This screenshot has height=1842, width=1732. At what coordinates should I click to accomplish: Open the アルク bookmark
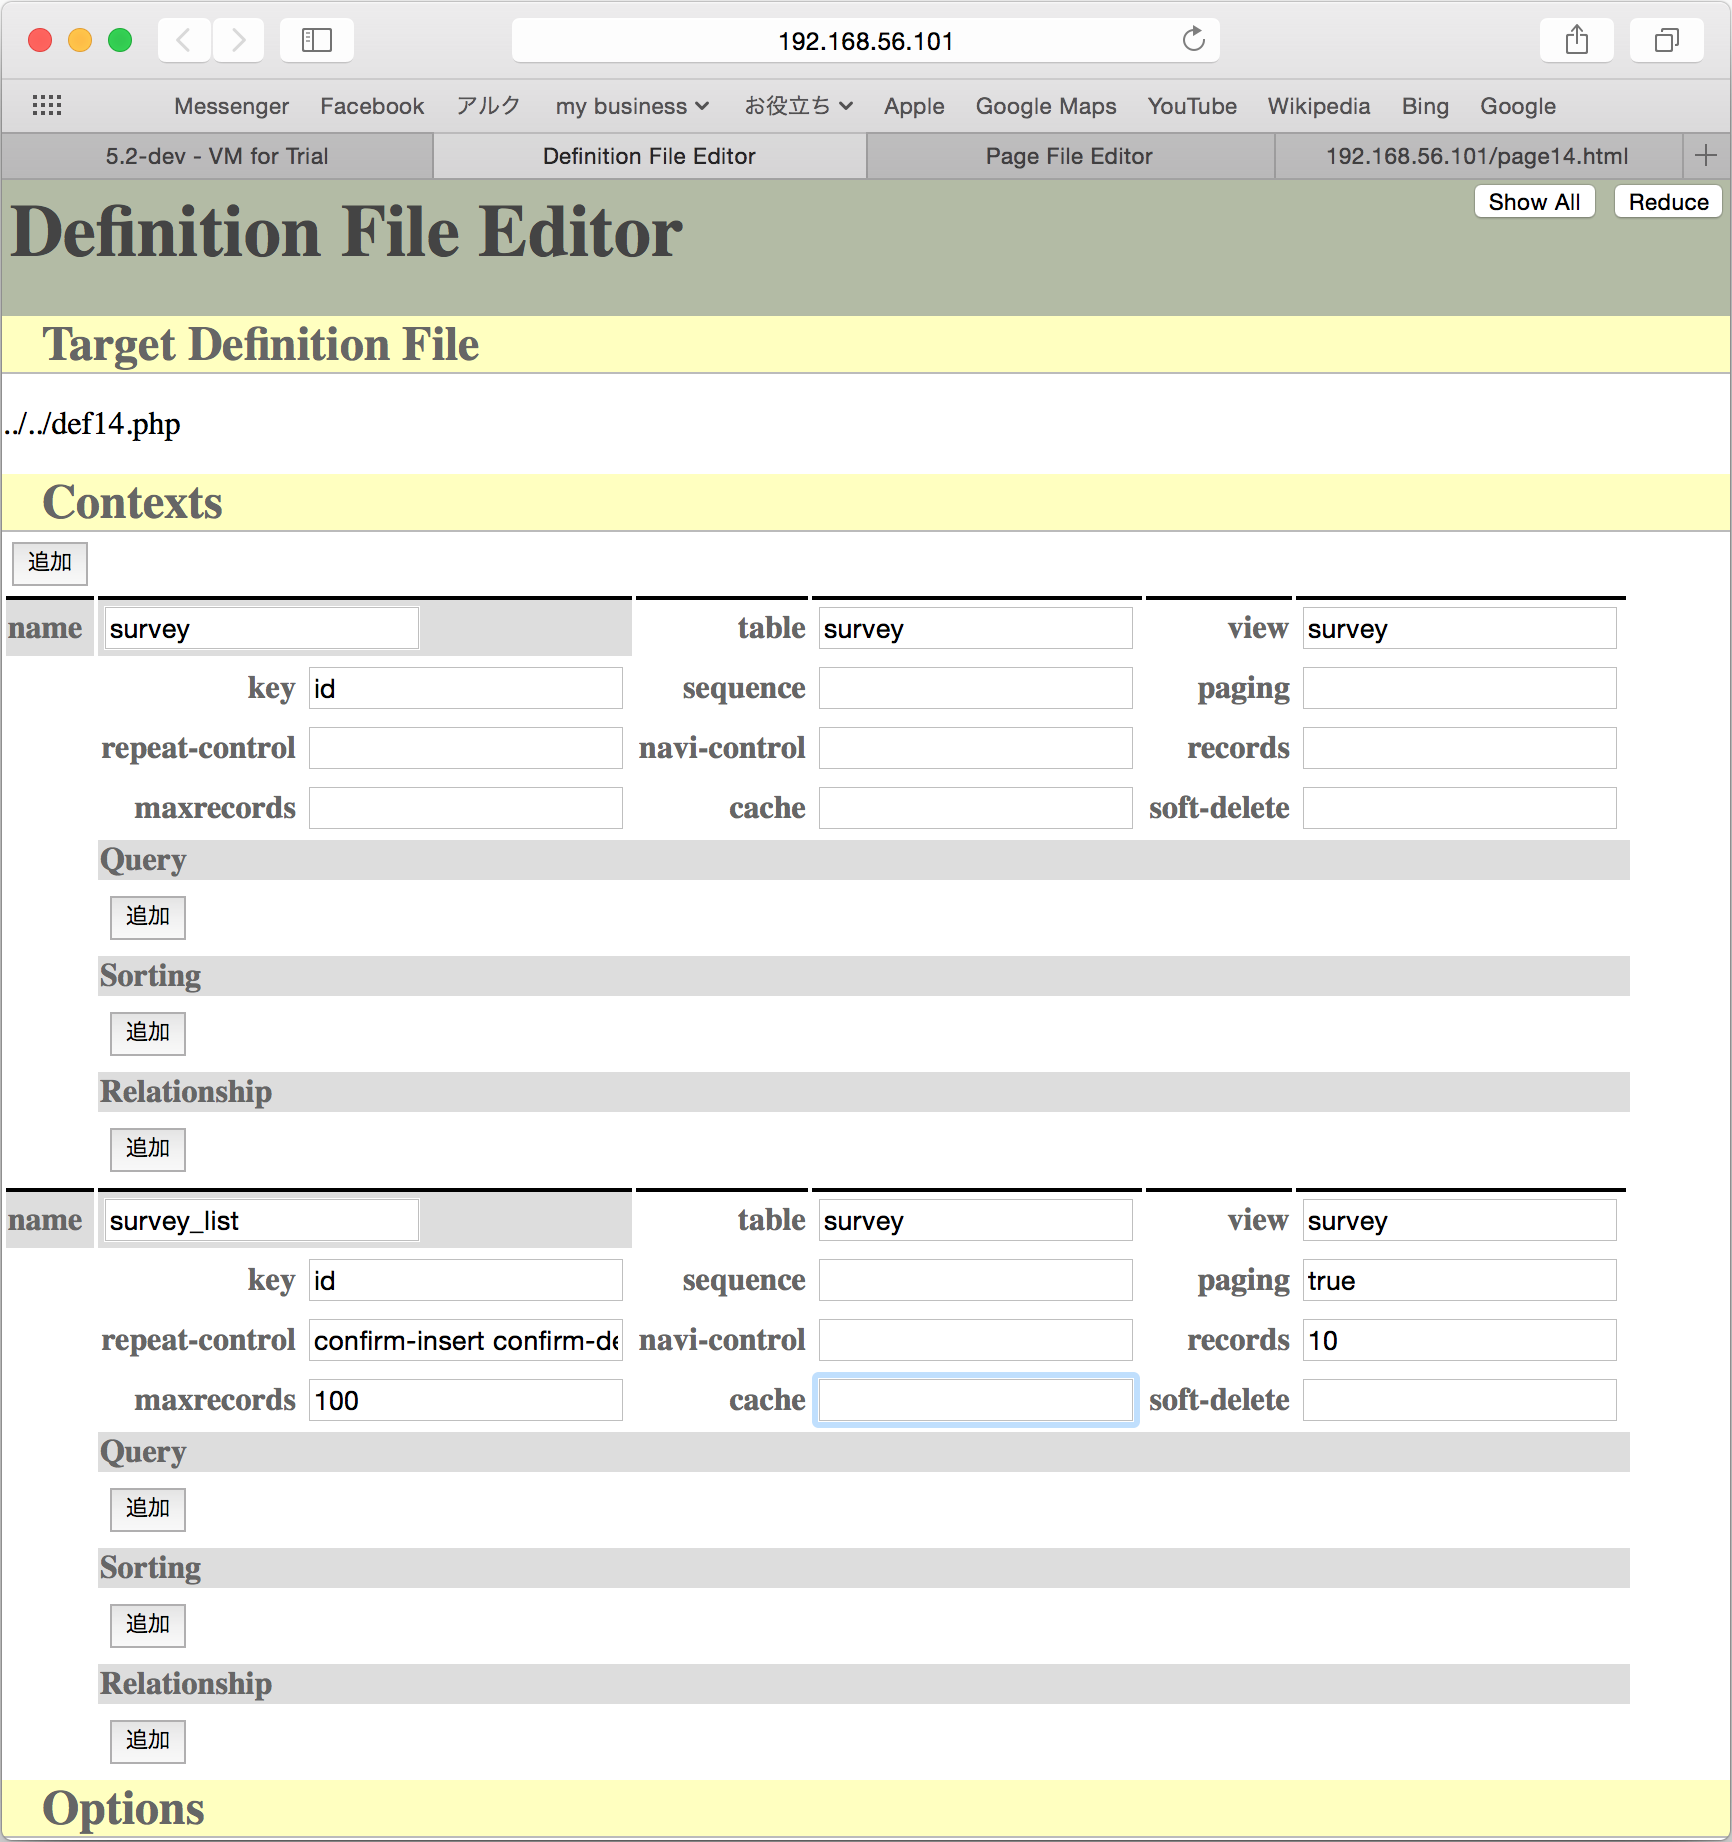[x=488, y=106]
